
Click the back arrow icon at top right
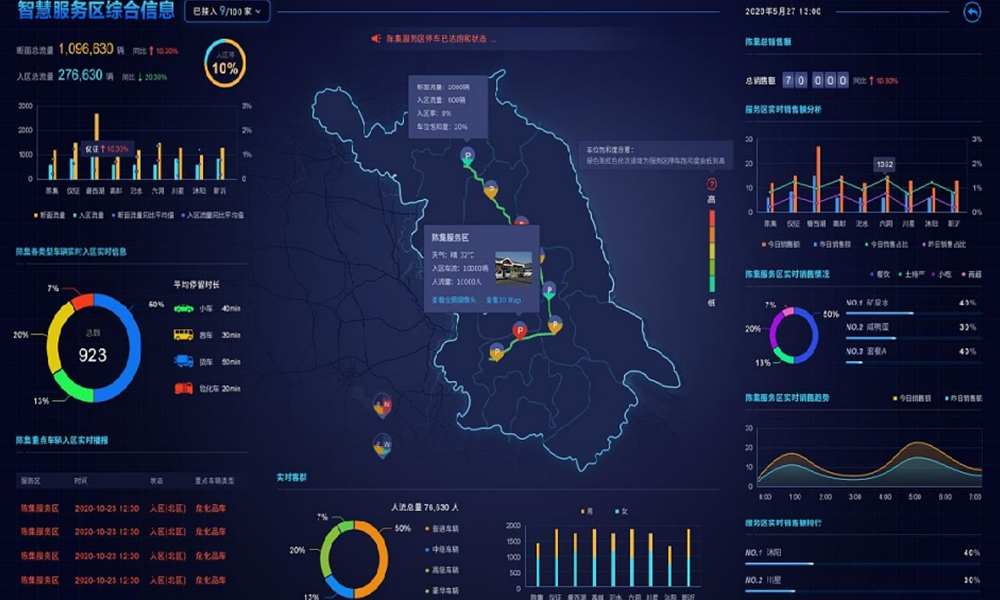[972, 12]
